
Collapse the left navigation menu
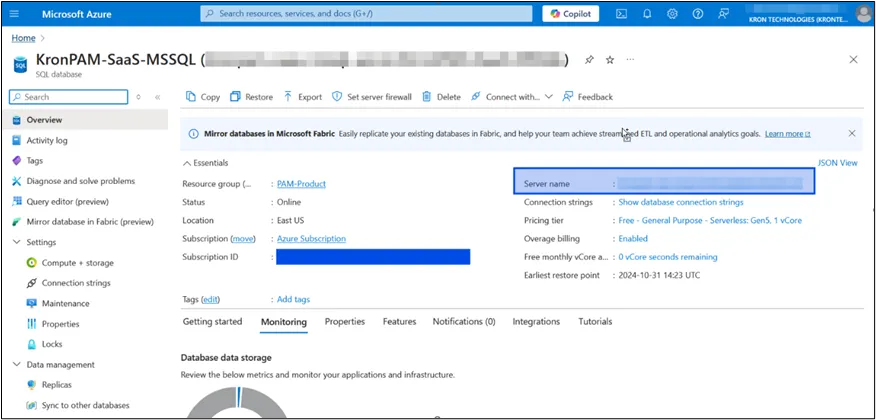pyautogui.click(x=158, y=97)
